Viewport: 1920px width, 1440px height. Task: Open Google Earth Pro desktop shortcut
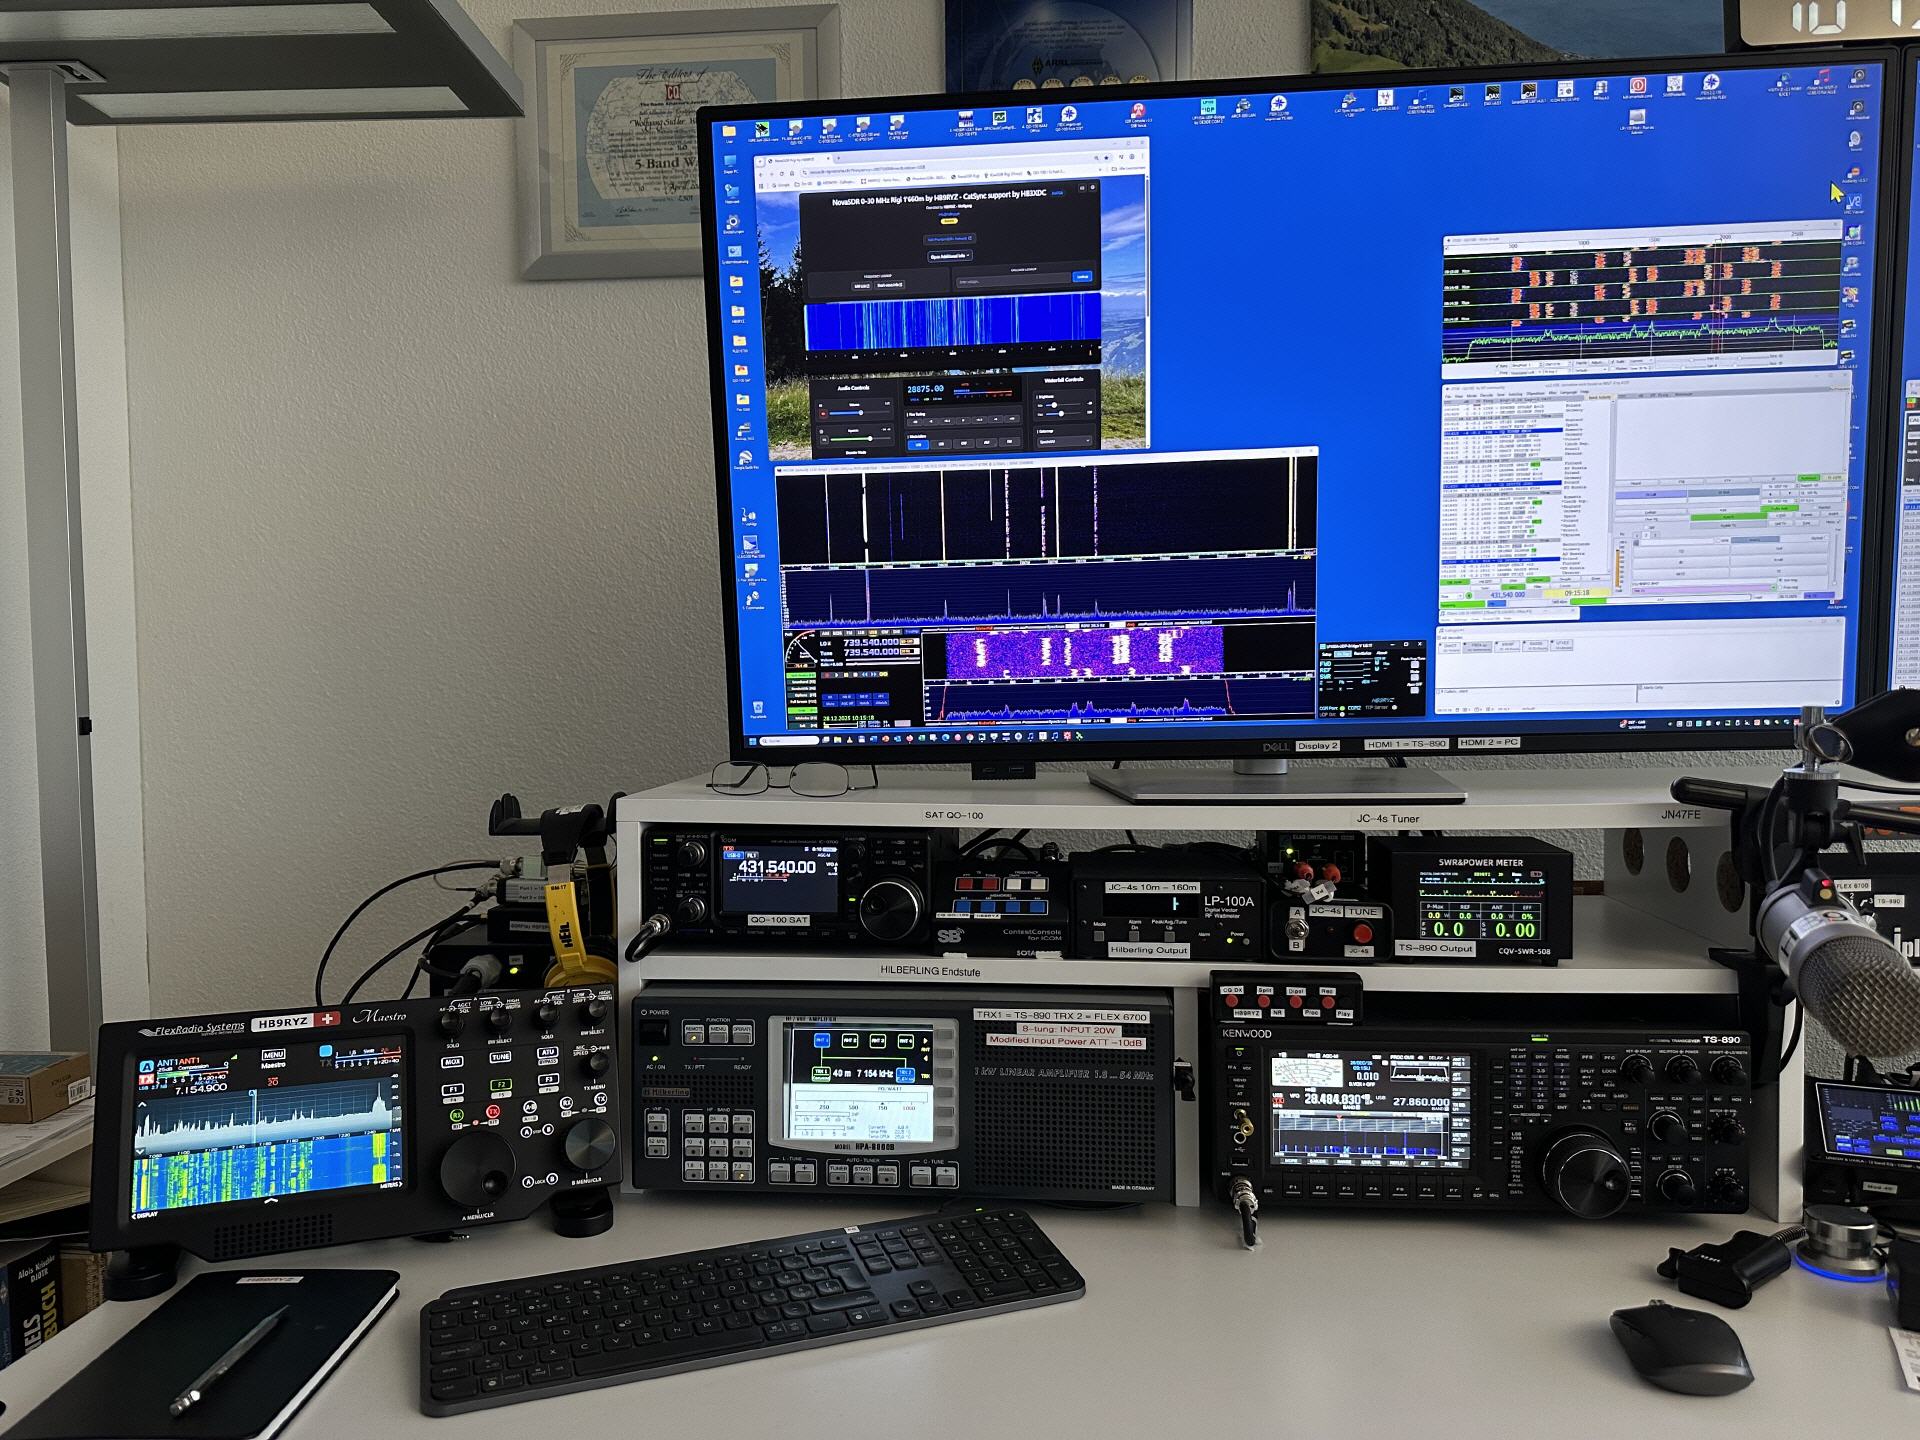pos(746,458)
